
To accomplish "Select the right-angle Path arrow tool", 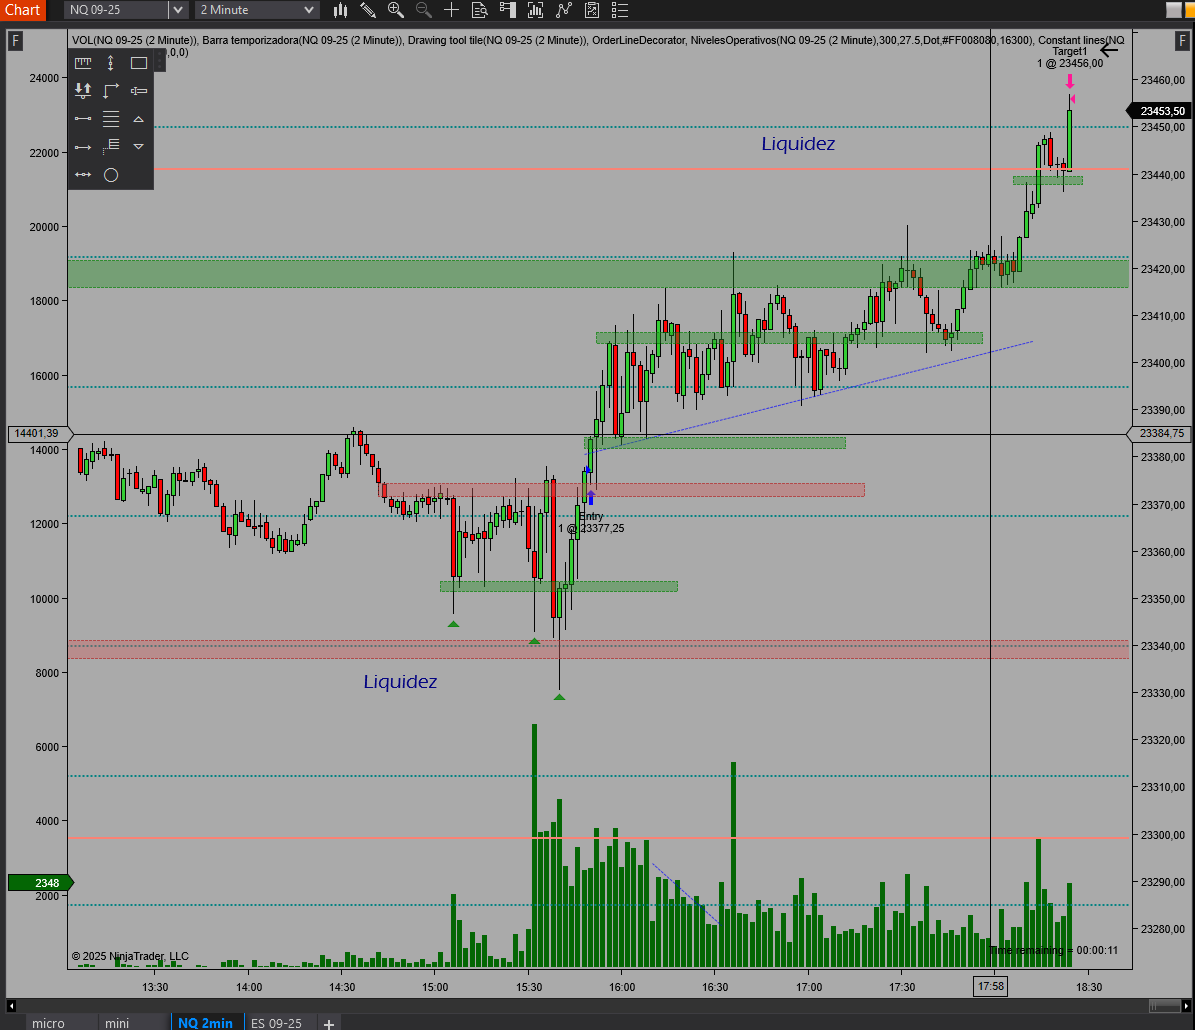I will (x=111, y=91).
